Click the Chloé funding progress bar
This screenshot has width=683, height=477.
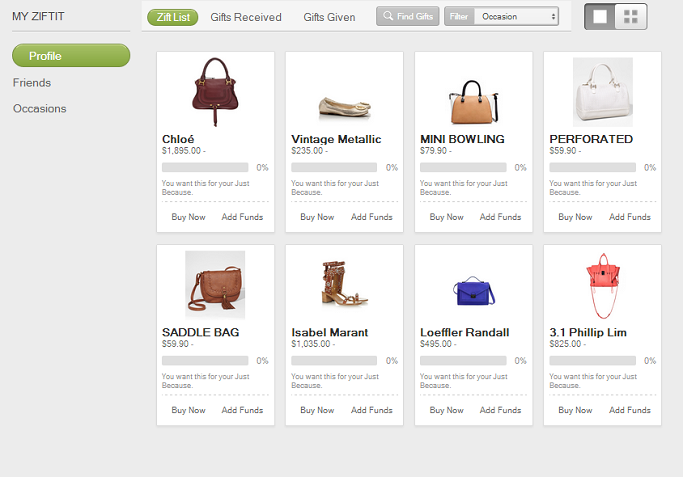tap(205, 167)
